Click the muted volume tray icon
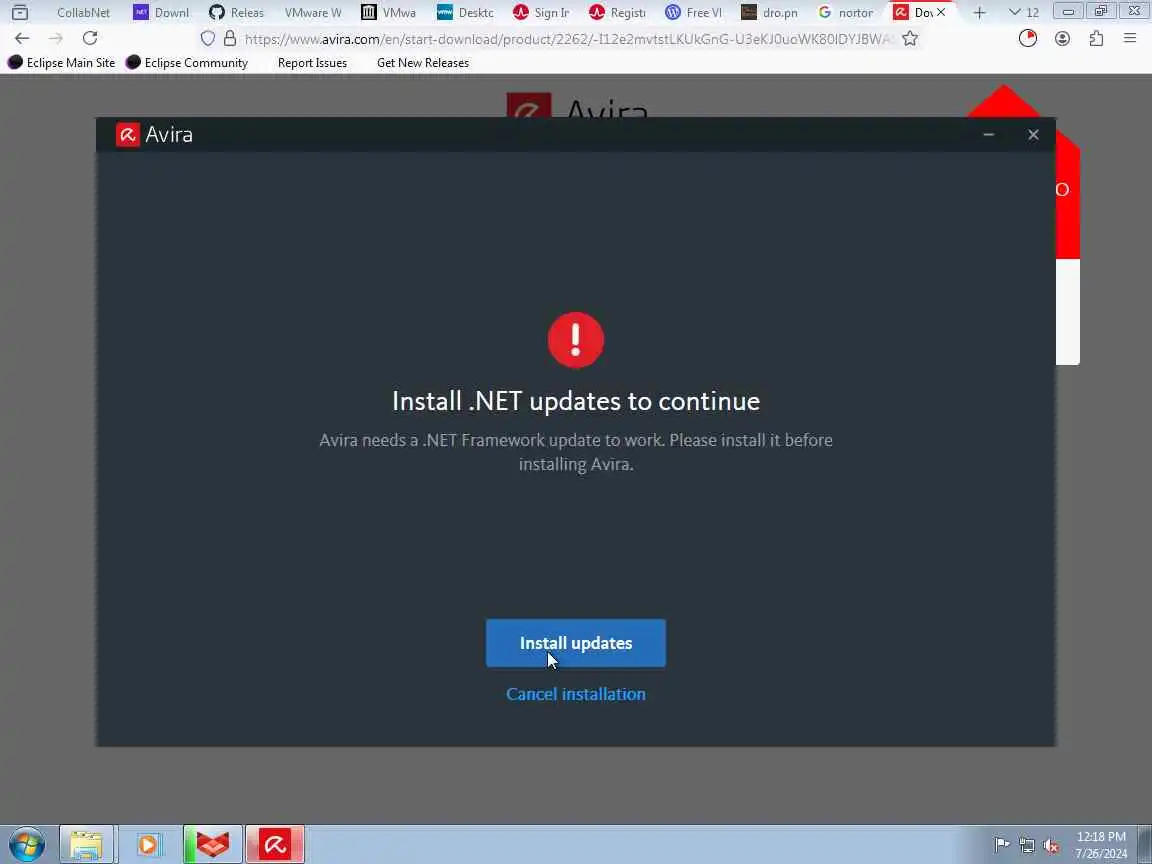The height and width of the screenshot is (864, 1152). (x=1051, y=845)
